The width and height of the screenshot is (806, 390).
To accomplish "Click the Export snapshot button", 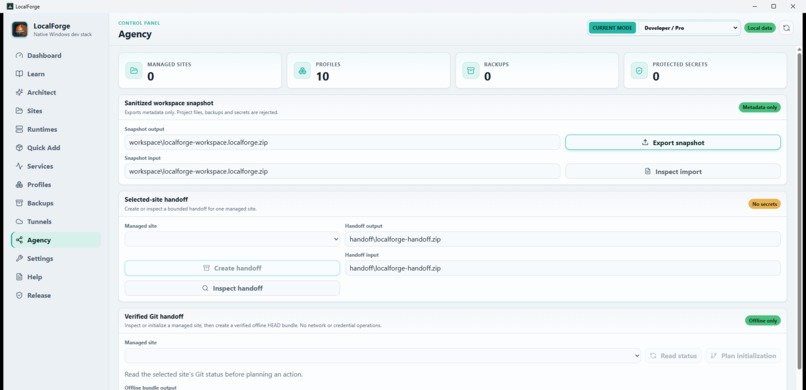I will coord(672,142).
